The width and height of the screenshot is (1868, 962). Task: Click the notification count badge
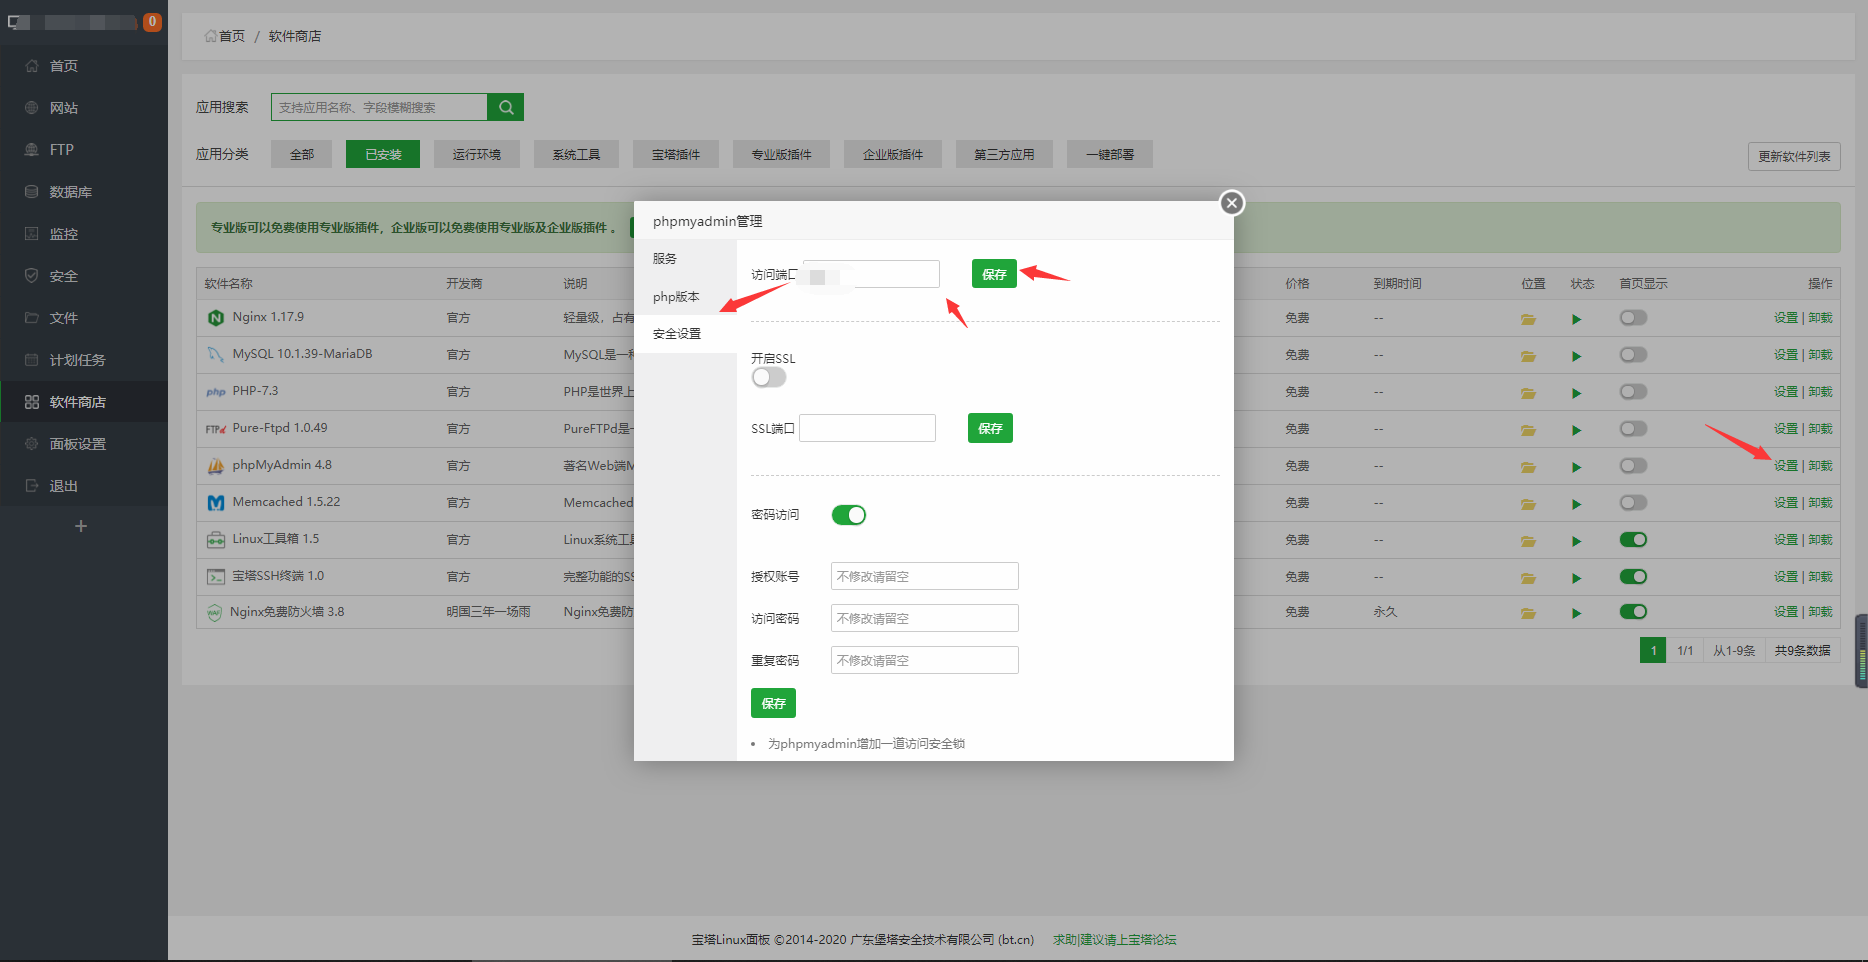[x=153, y=21]
